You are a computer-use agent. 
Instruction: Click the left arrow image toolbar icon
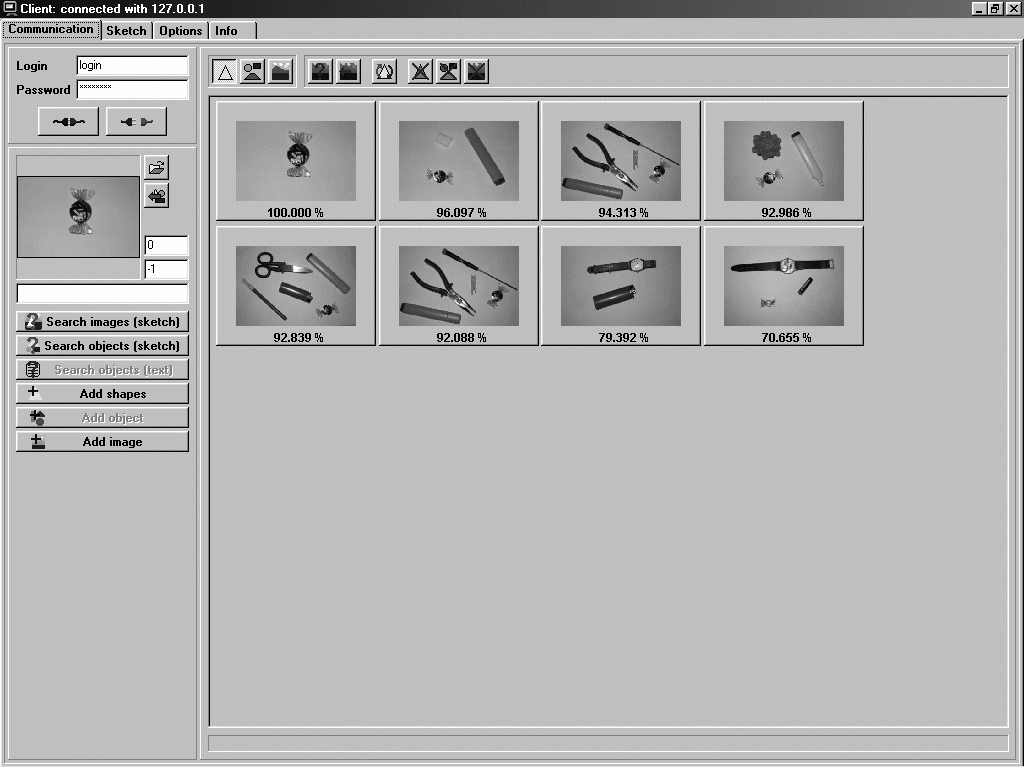pyautogui.click(x=348, y=71)
